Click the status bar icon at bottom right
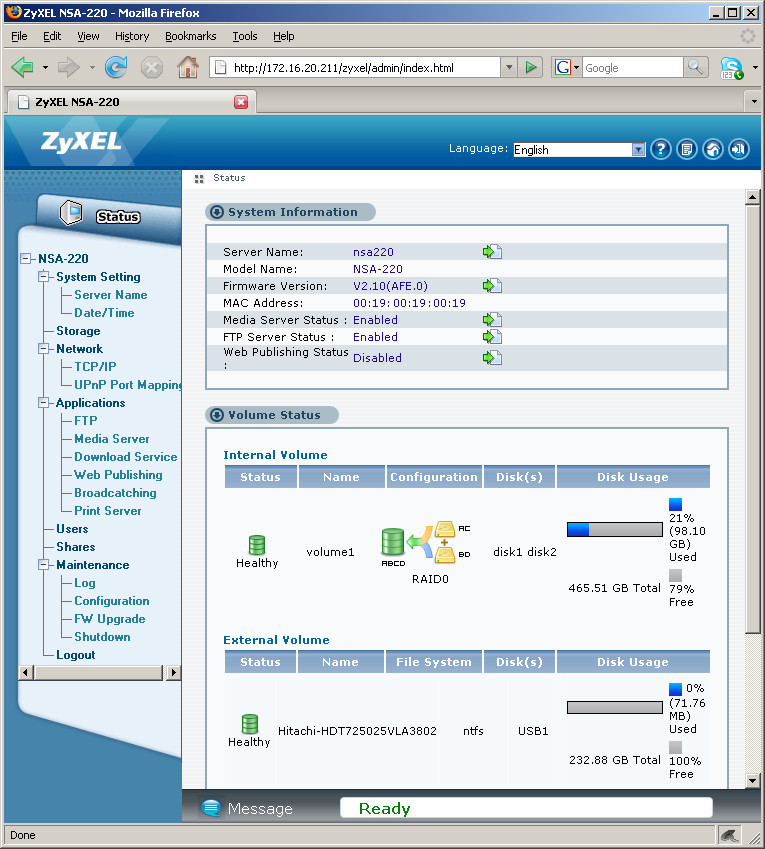765x849 pixels. (x=729, y=835)
